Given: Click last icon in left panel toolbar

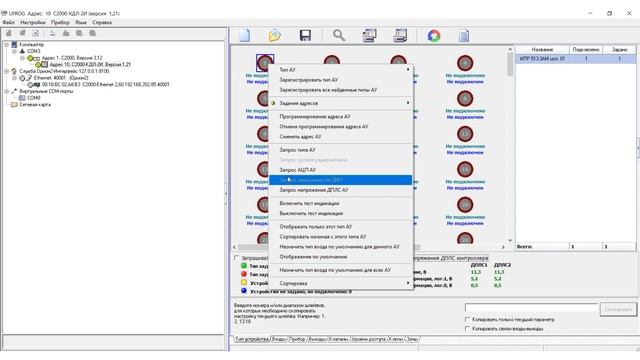Looking at the screenshot, I should coord(93,33).
